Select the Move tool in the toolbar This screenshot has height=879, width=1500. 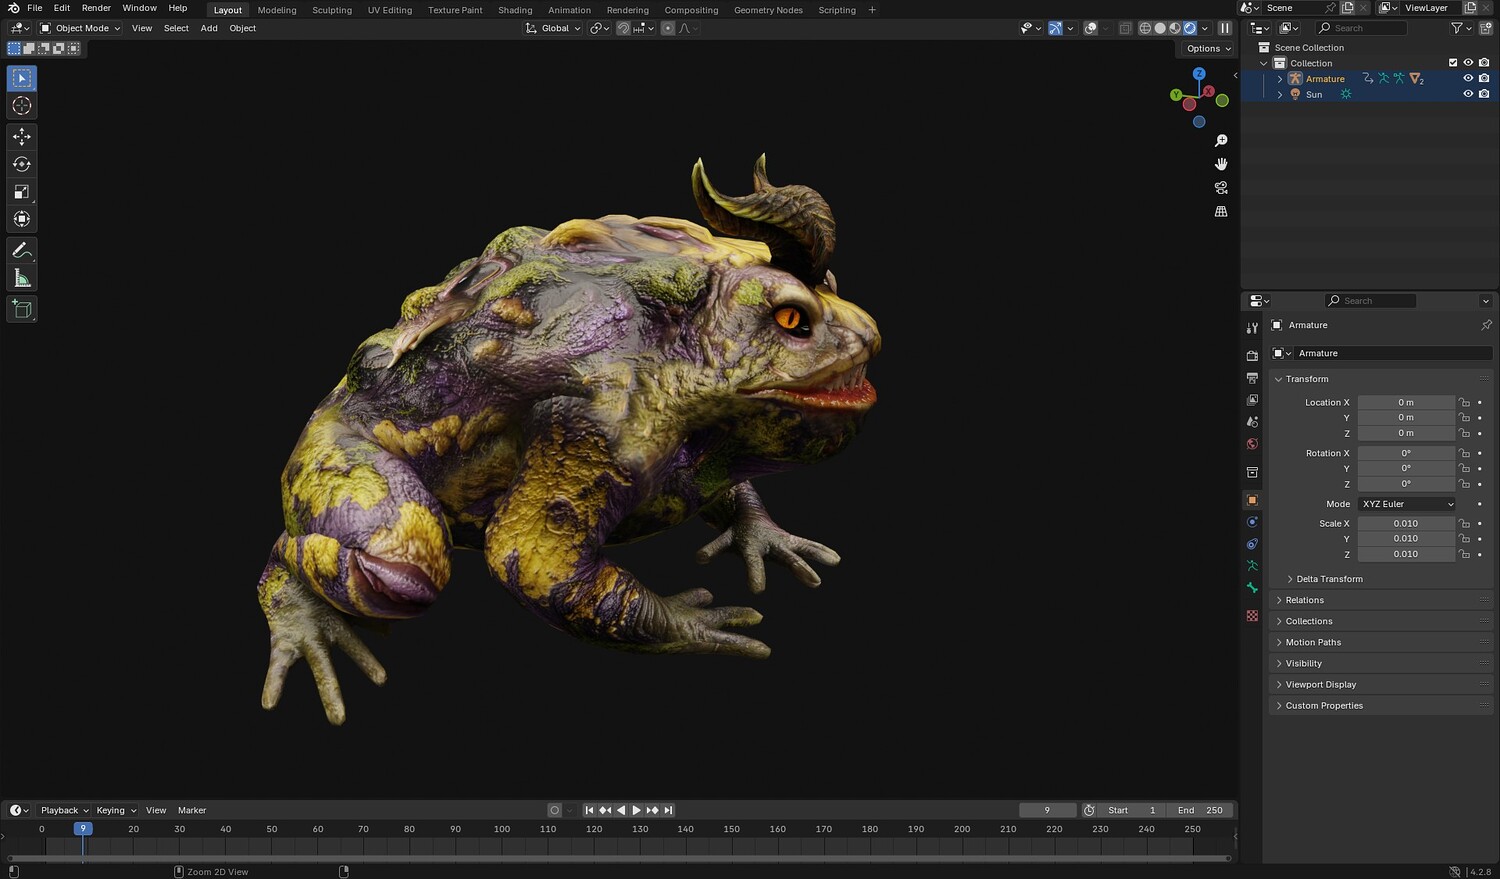click(x=22, y=136)
